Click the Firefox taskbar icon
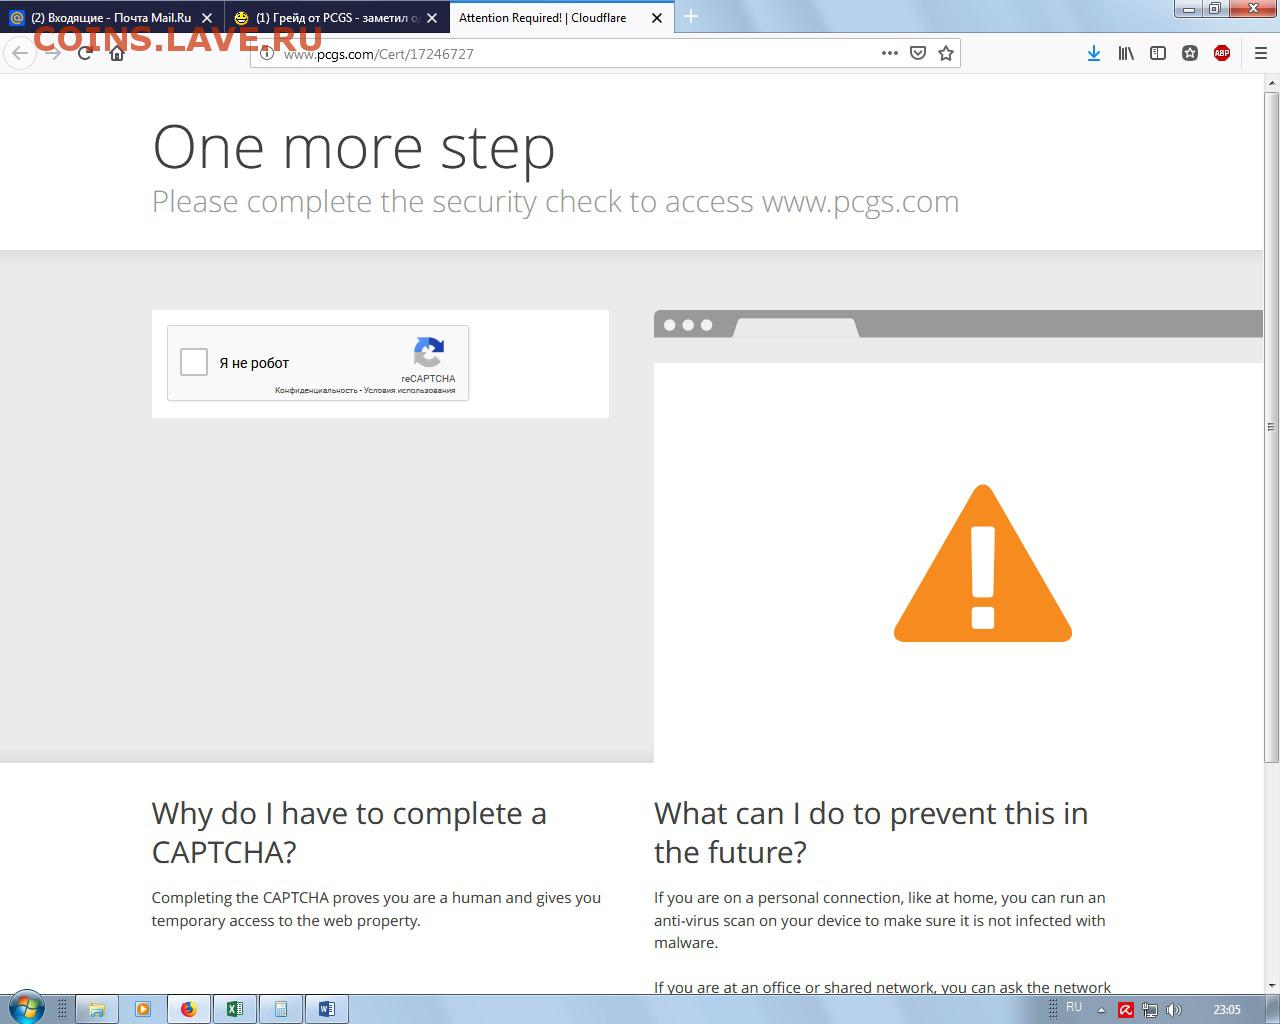Viewport: 1280px width, 1024px height. click(189, 1009)
